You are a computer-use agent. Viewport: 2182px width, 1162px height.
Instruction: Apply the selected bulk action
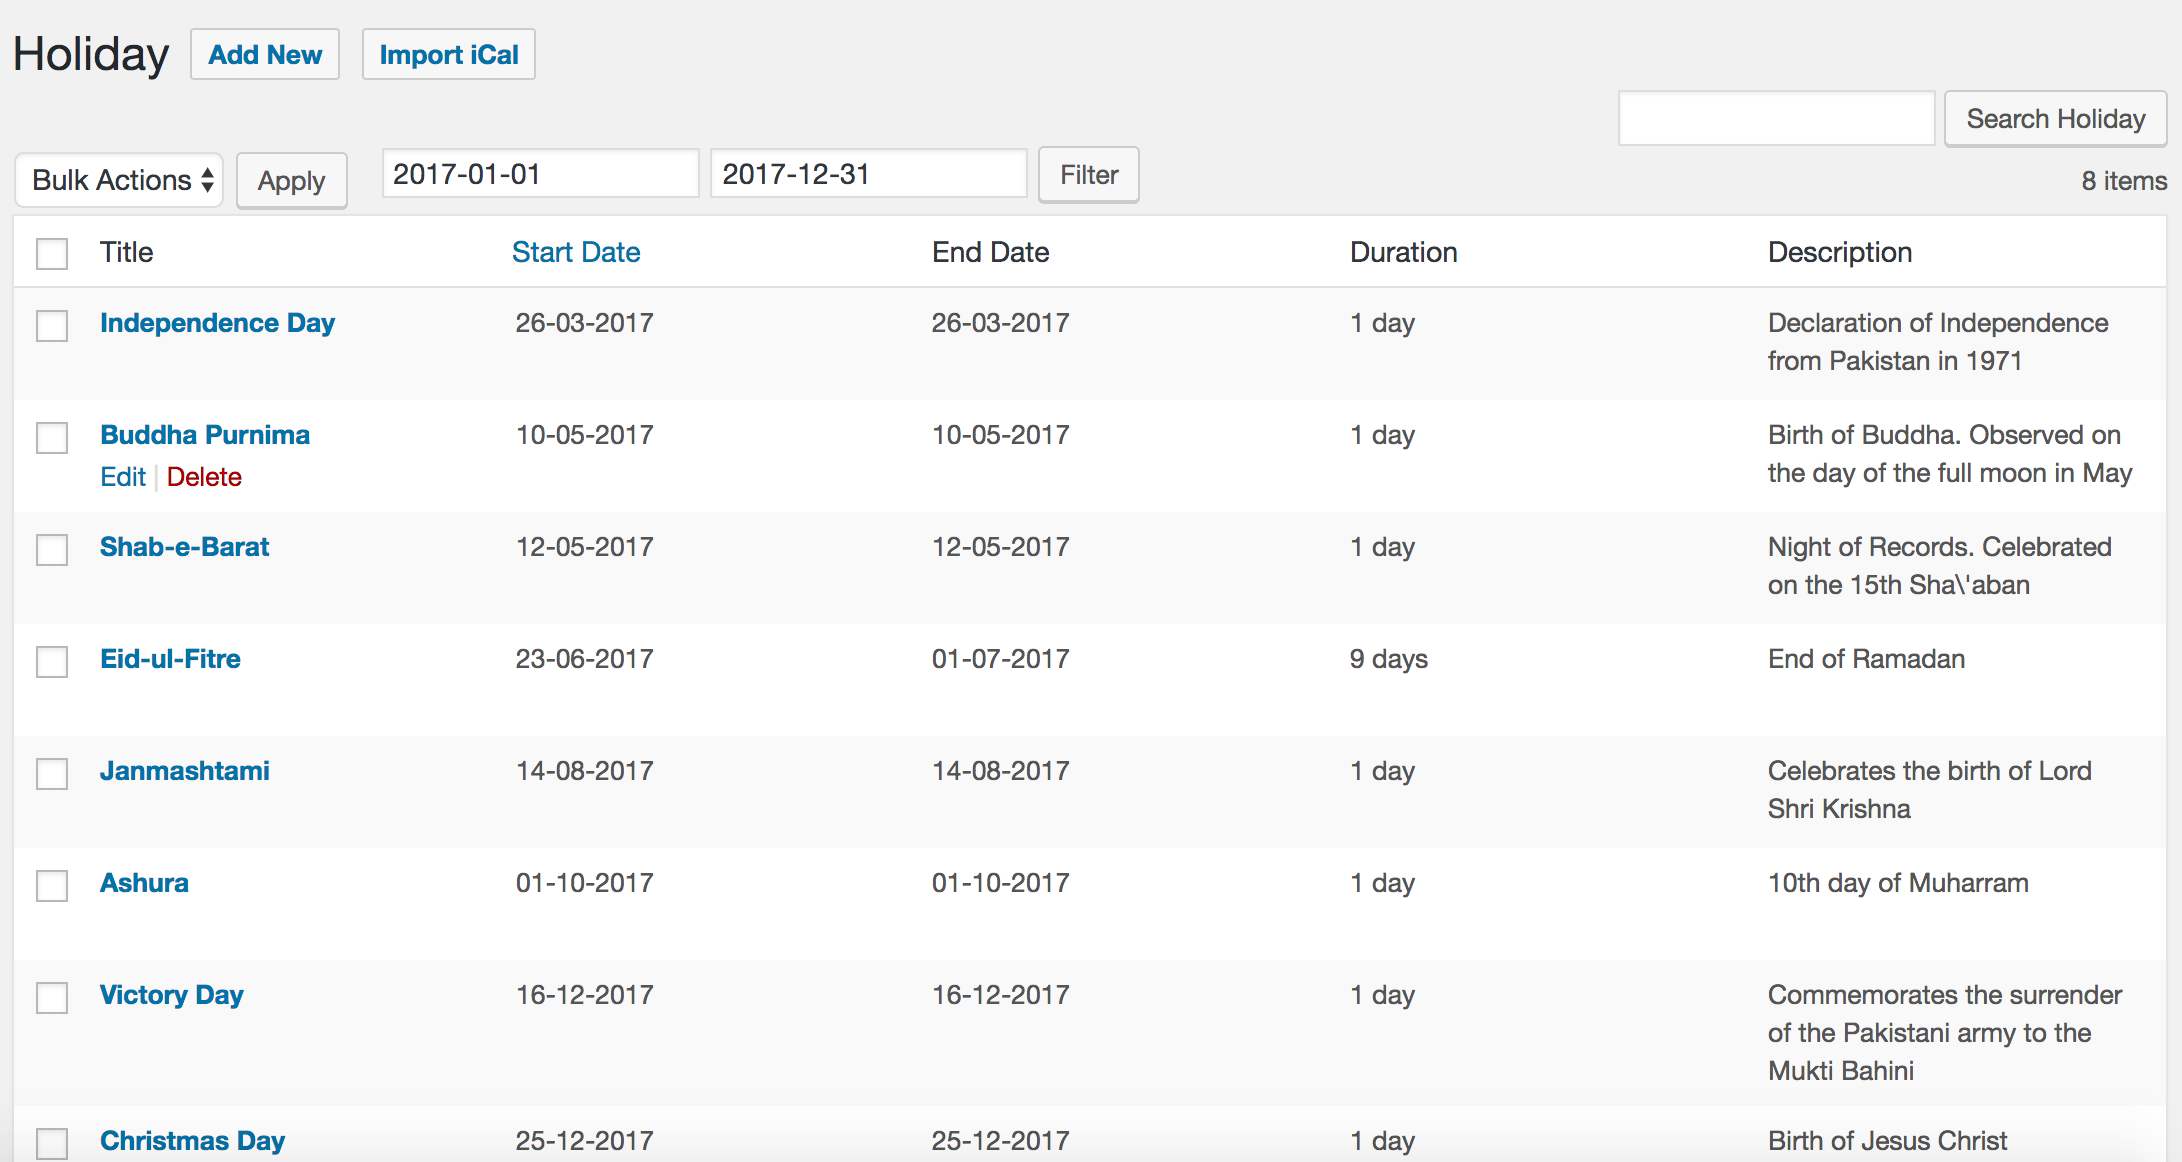[291, 181]
